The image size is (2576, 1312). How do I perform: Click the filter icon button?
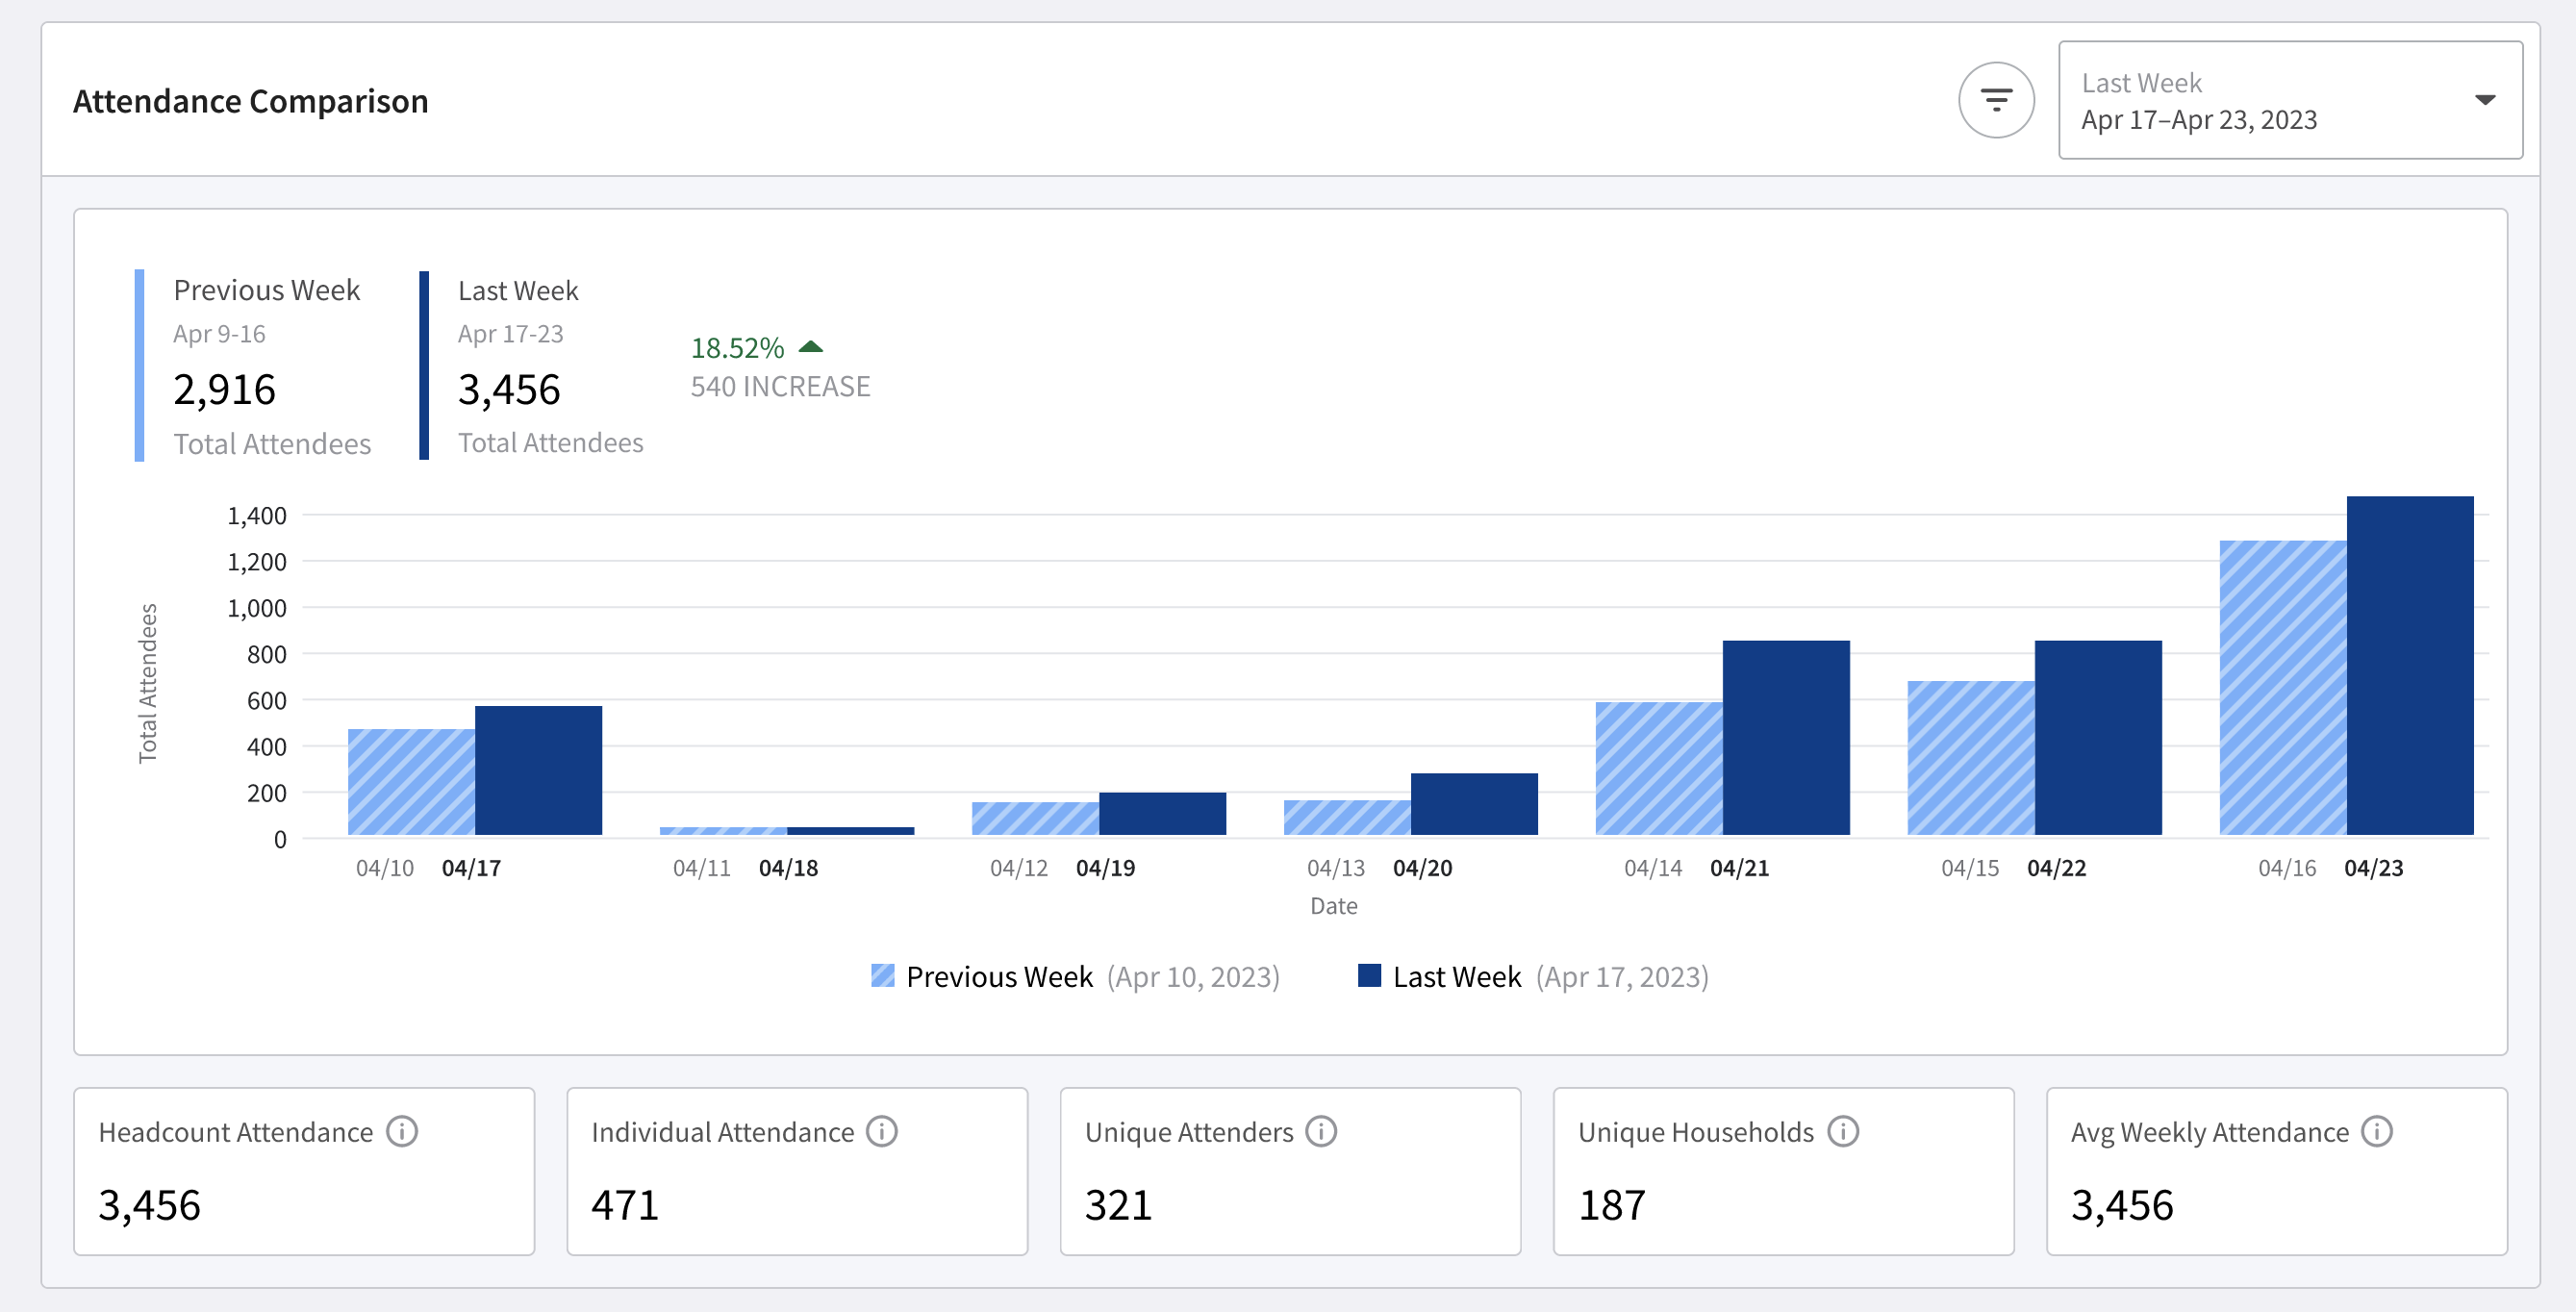pyautogui.click(x=1995, y=100)
